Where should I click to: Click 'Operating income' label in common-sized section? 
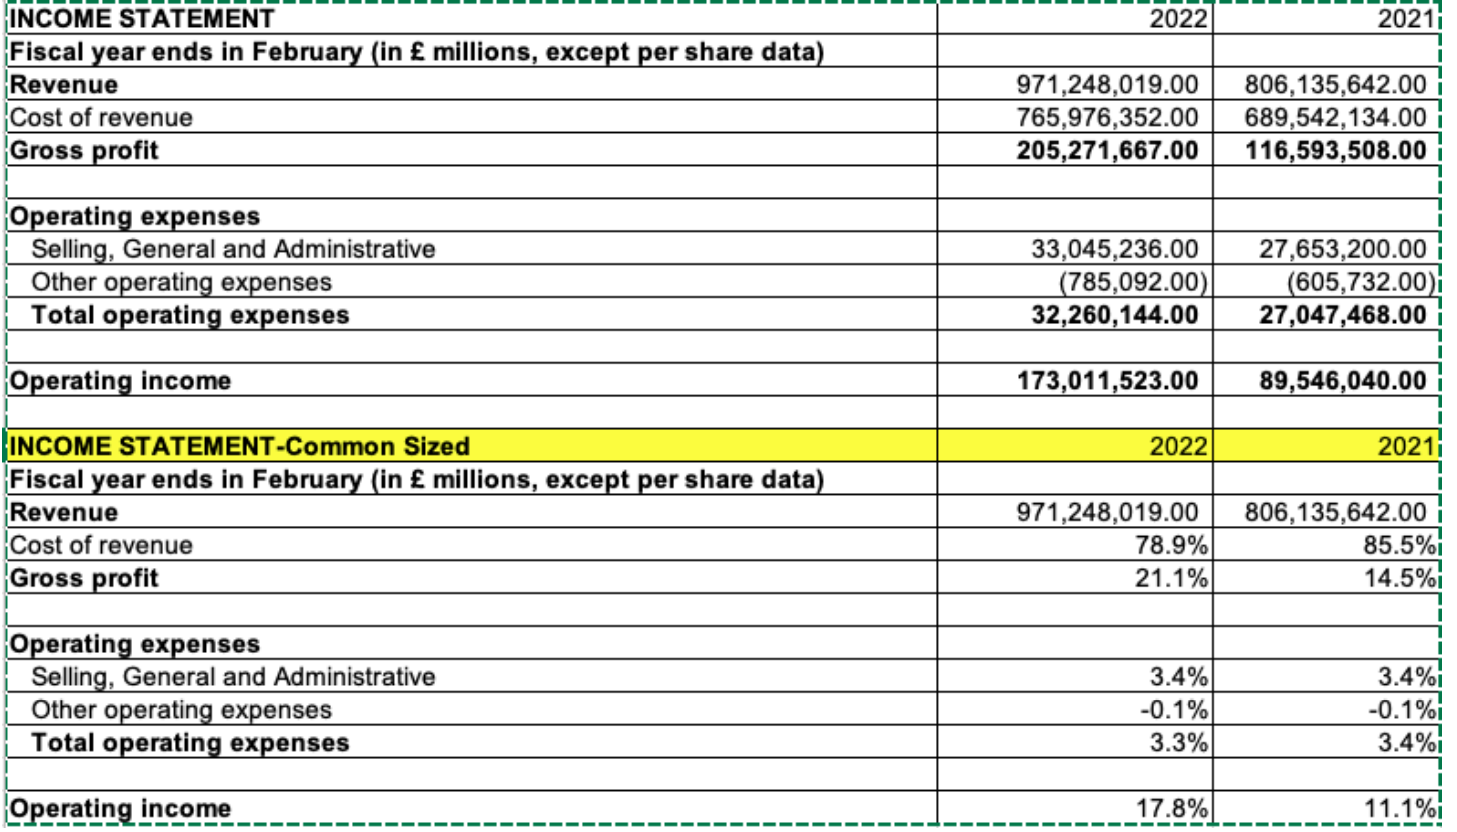pos(120,808)
